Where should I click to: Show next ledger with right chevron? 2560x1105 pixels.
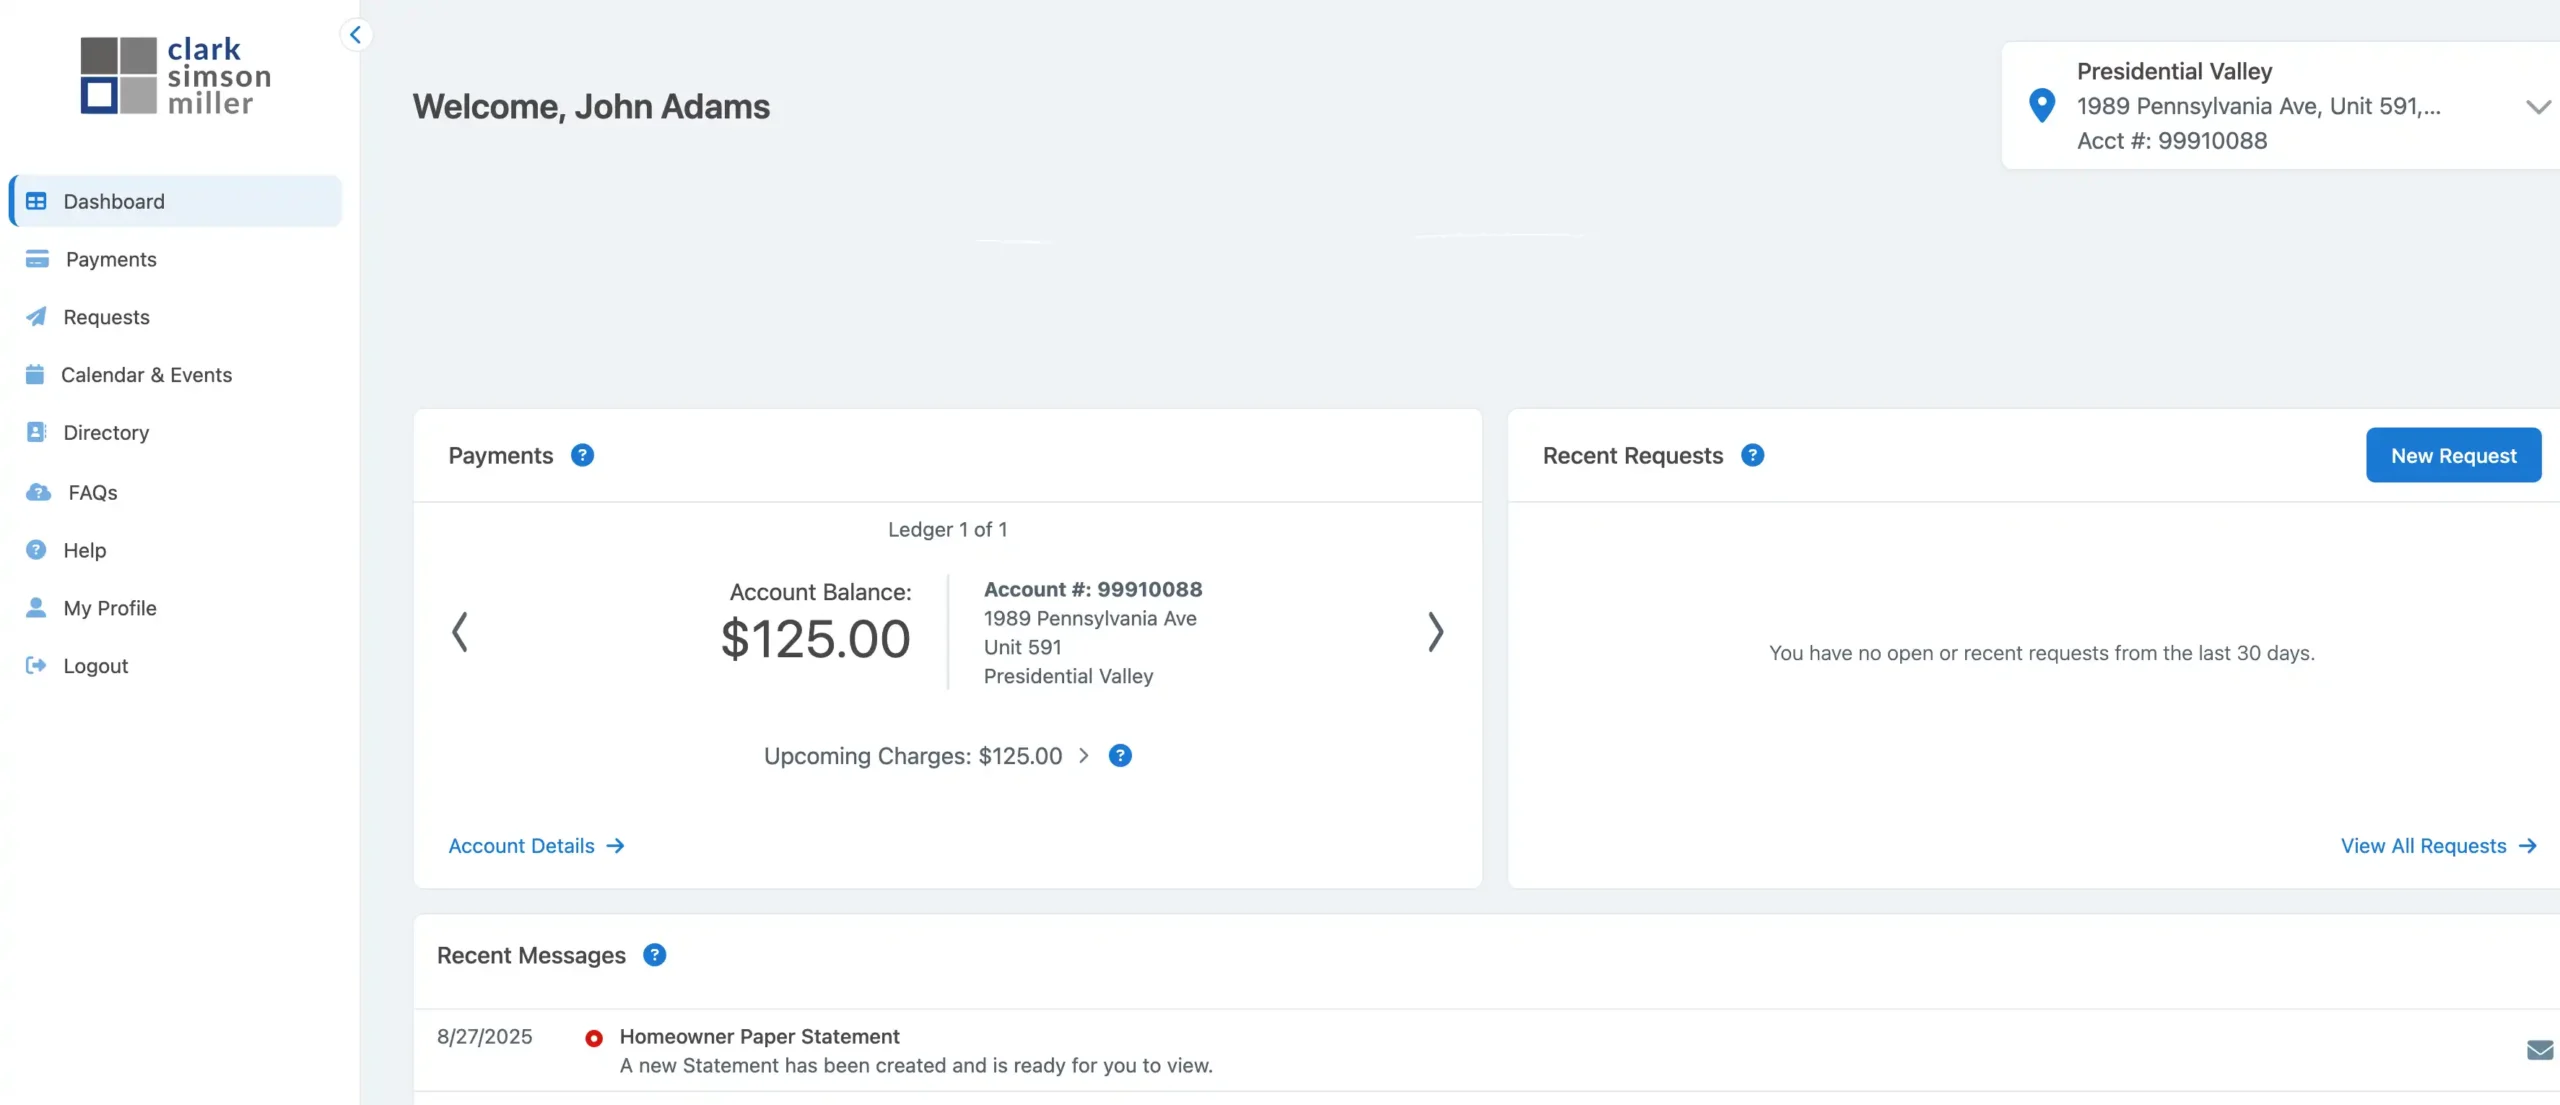pos(1435,632)
